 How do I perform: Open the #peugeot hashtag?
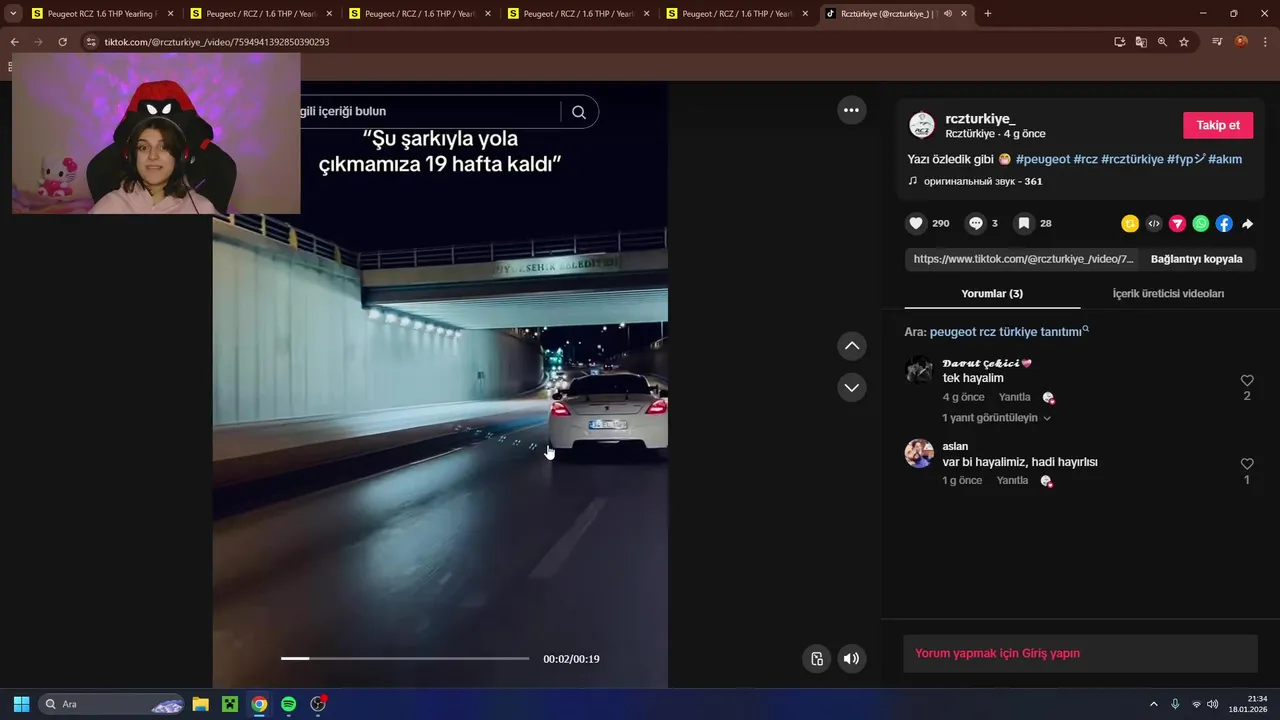[x=1043, y=159]
